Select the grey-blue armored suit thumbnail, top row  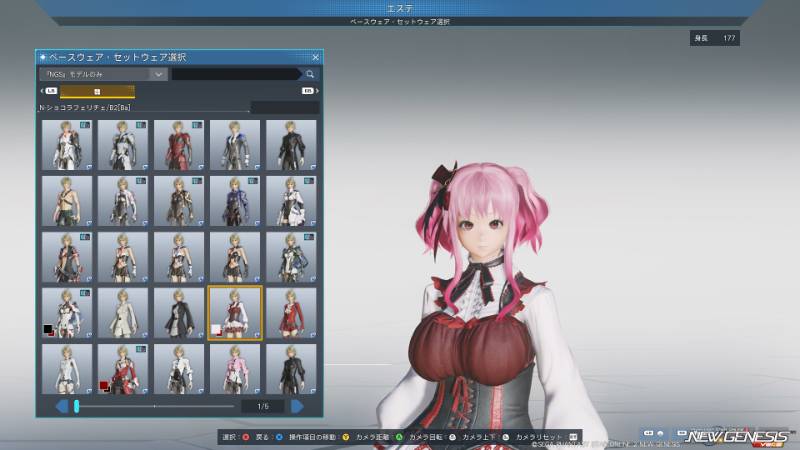(235, 145)
